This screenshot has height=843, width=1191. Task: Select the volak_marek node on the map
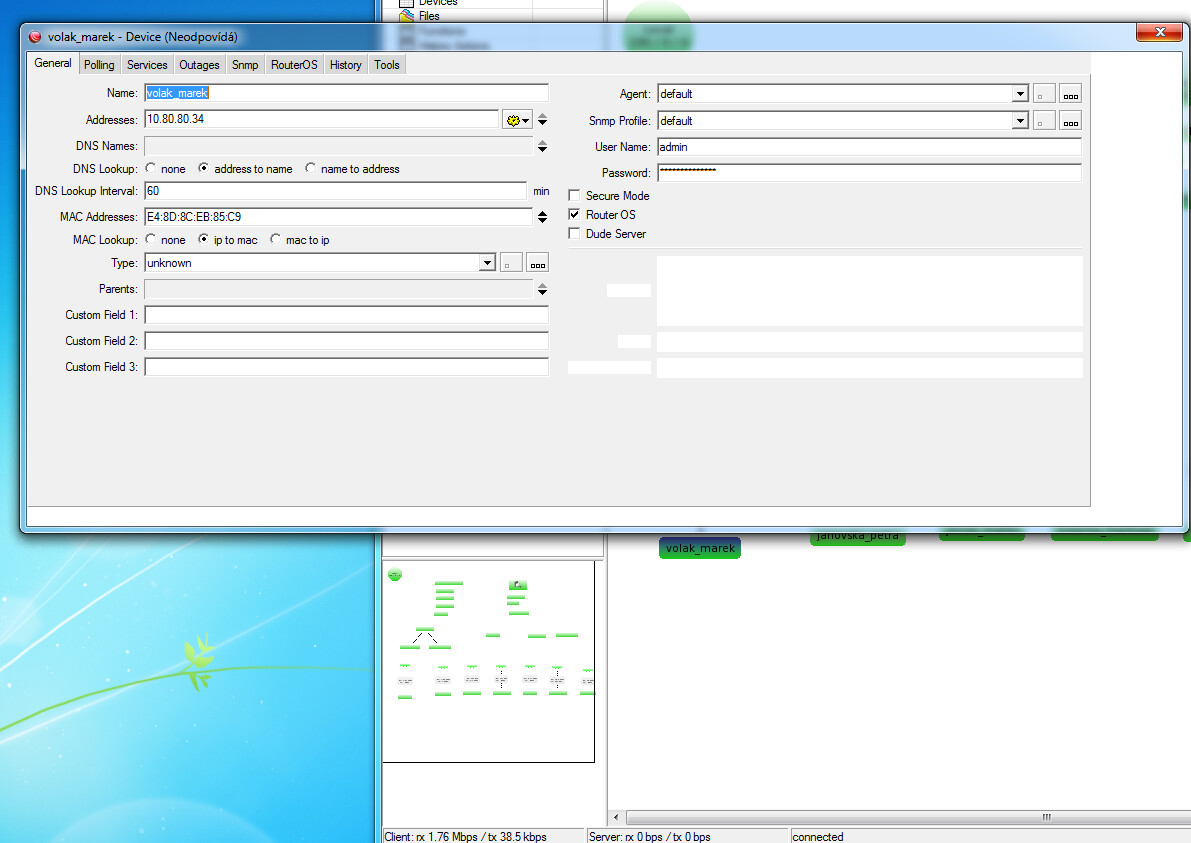pyautogui.click(x=699, y=548)
